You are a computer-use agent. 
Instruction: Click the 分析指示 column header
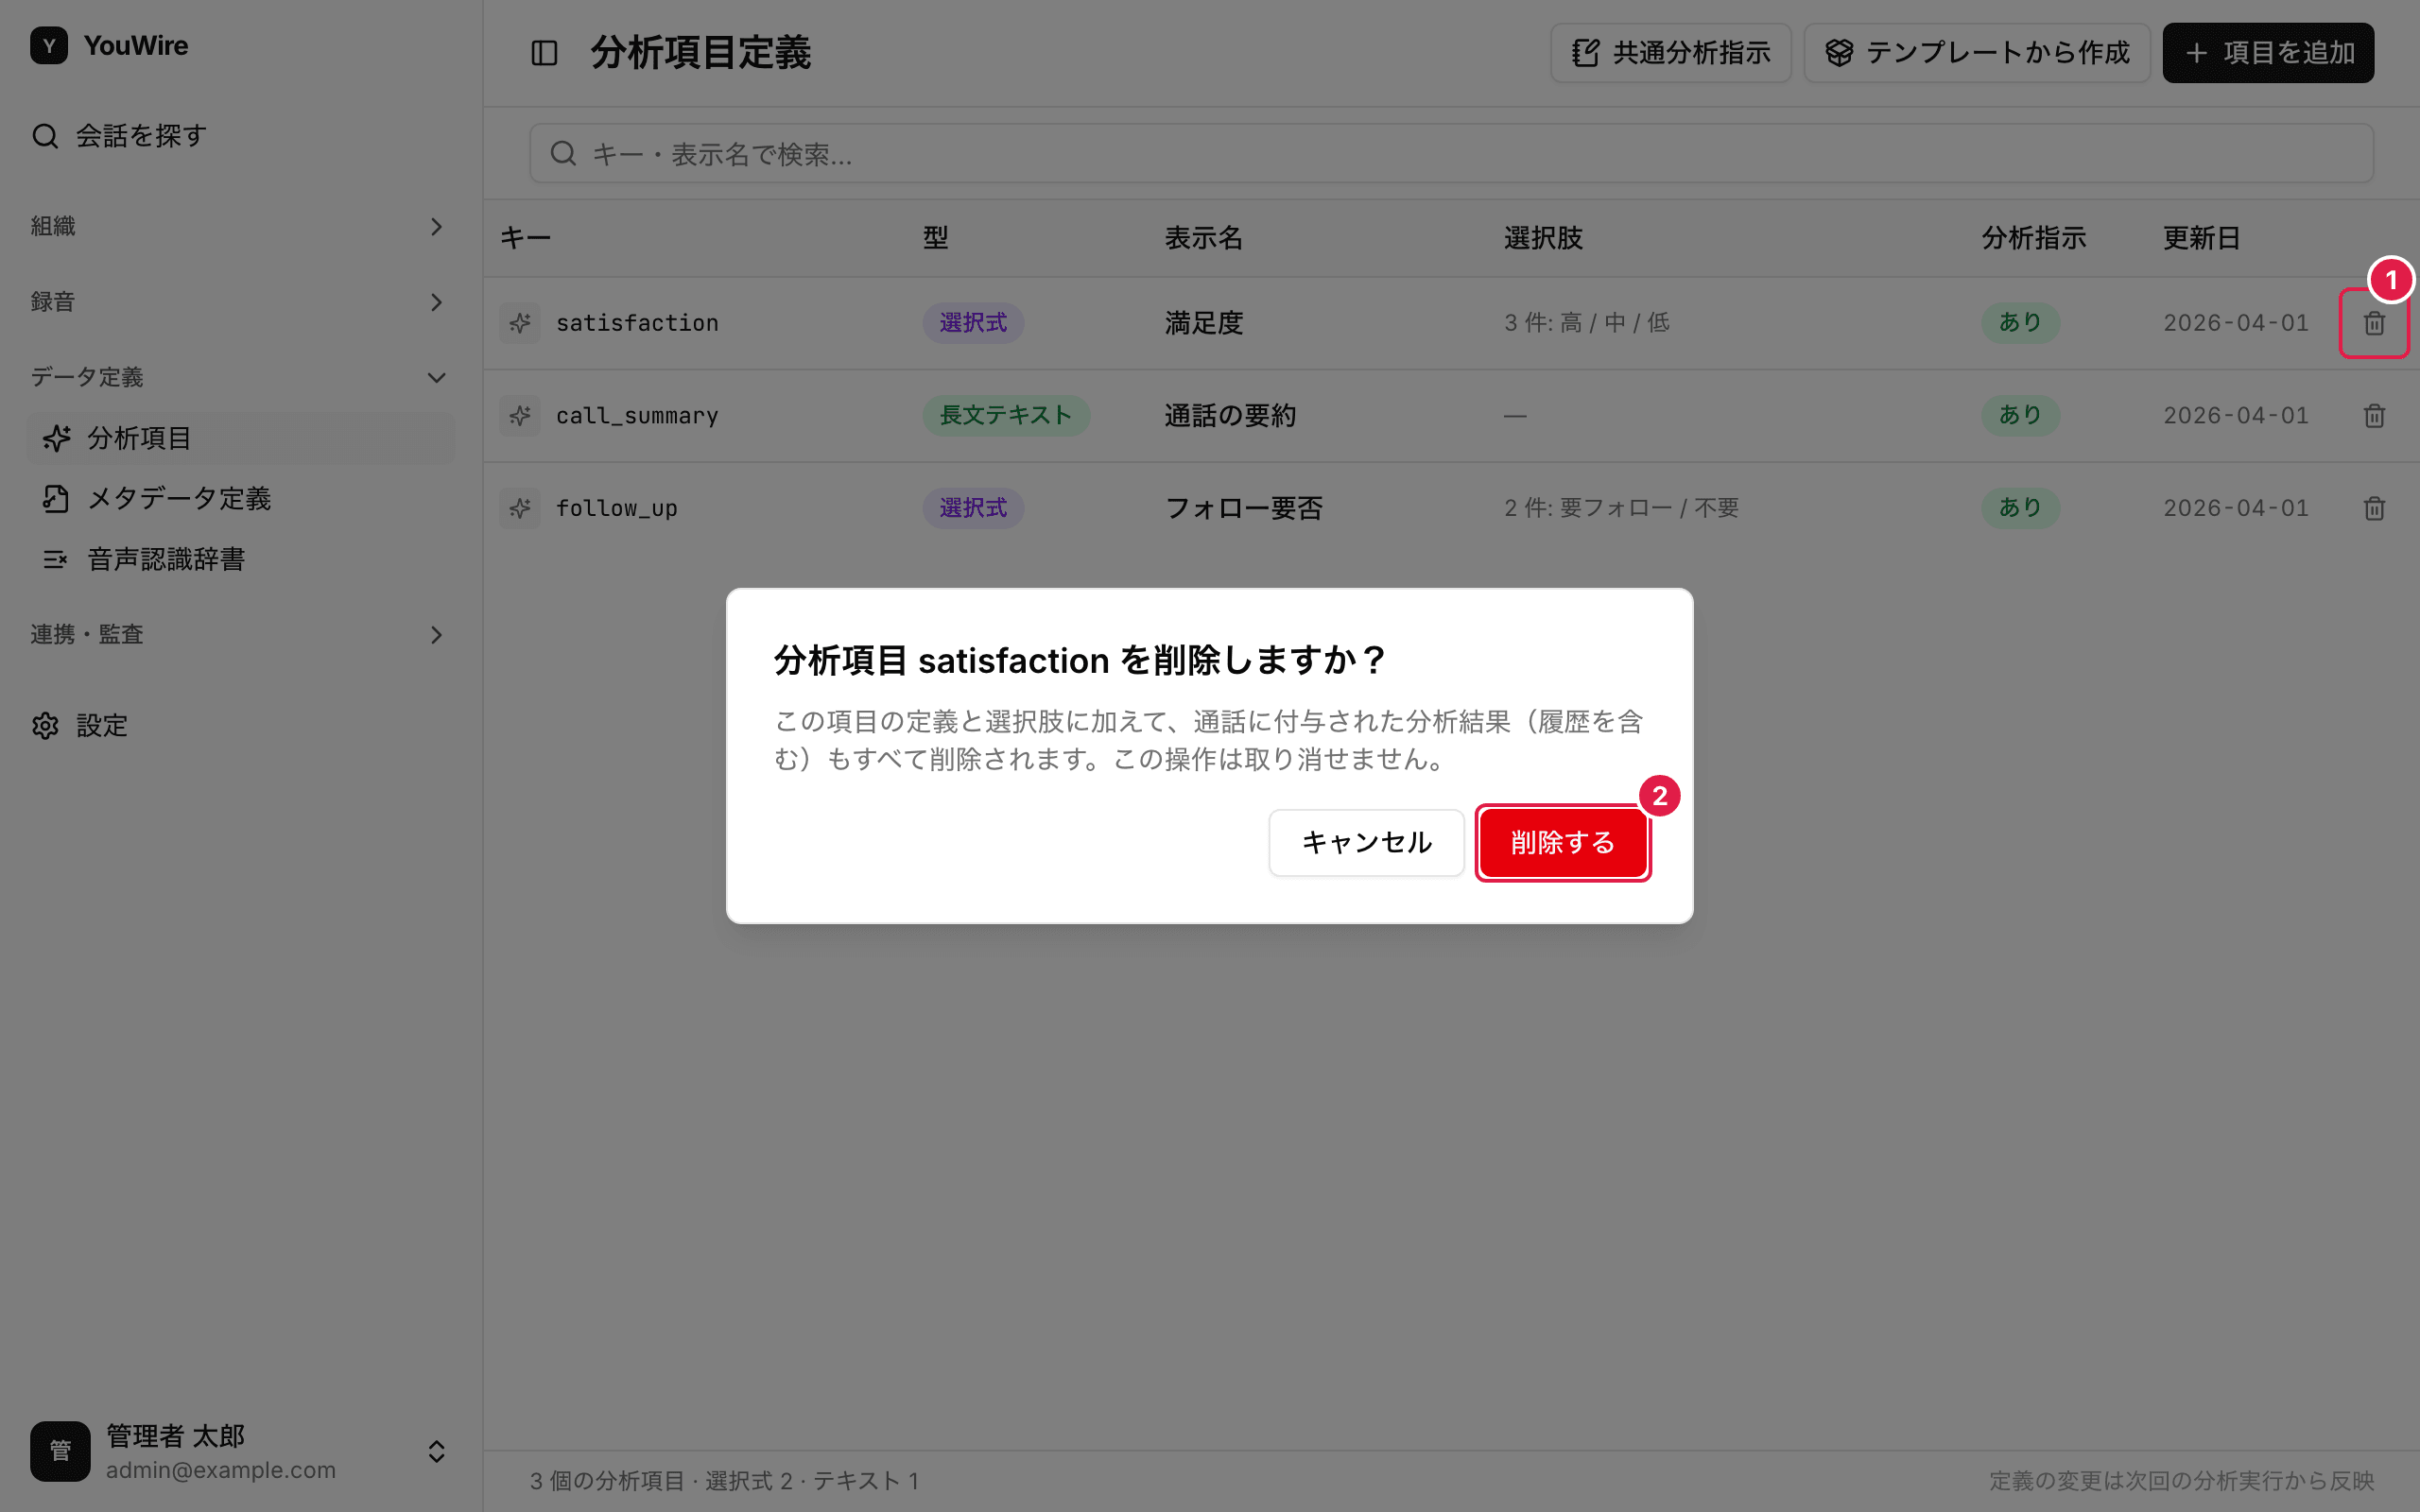2034,238
